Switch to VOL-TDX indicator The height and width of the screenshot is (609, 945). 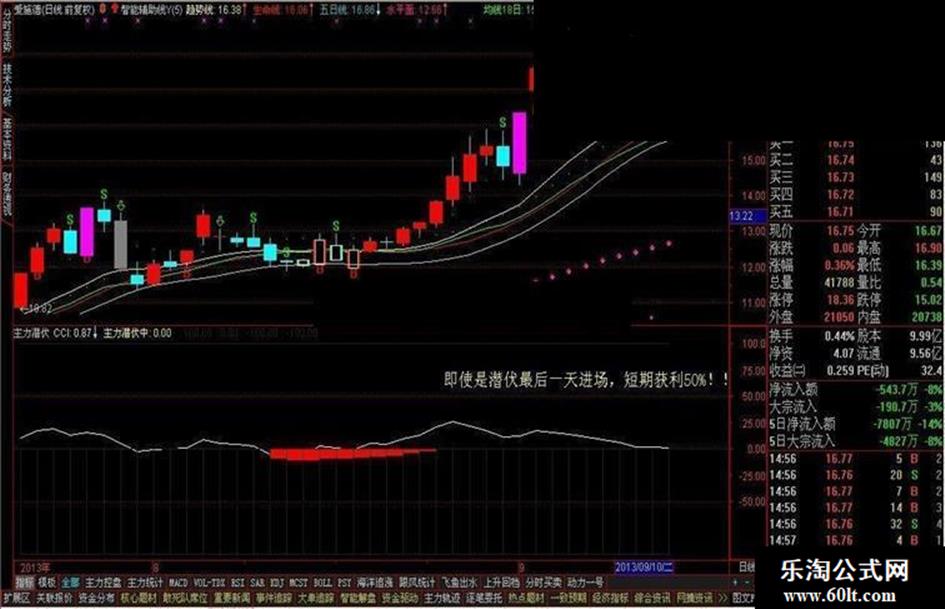(x=210, y=583)
